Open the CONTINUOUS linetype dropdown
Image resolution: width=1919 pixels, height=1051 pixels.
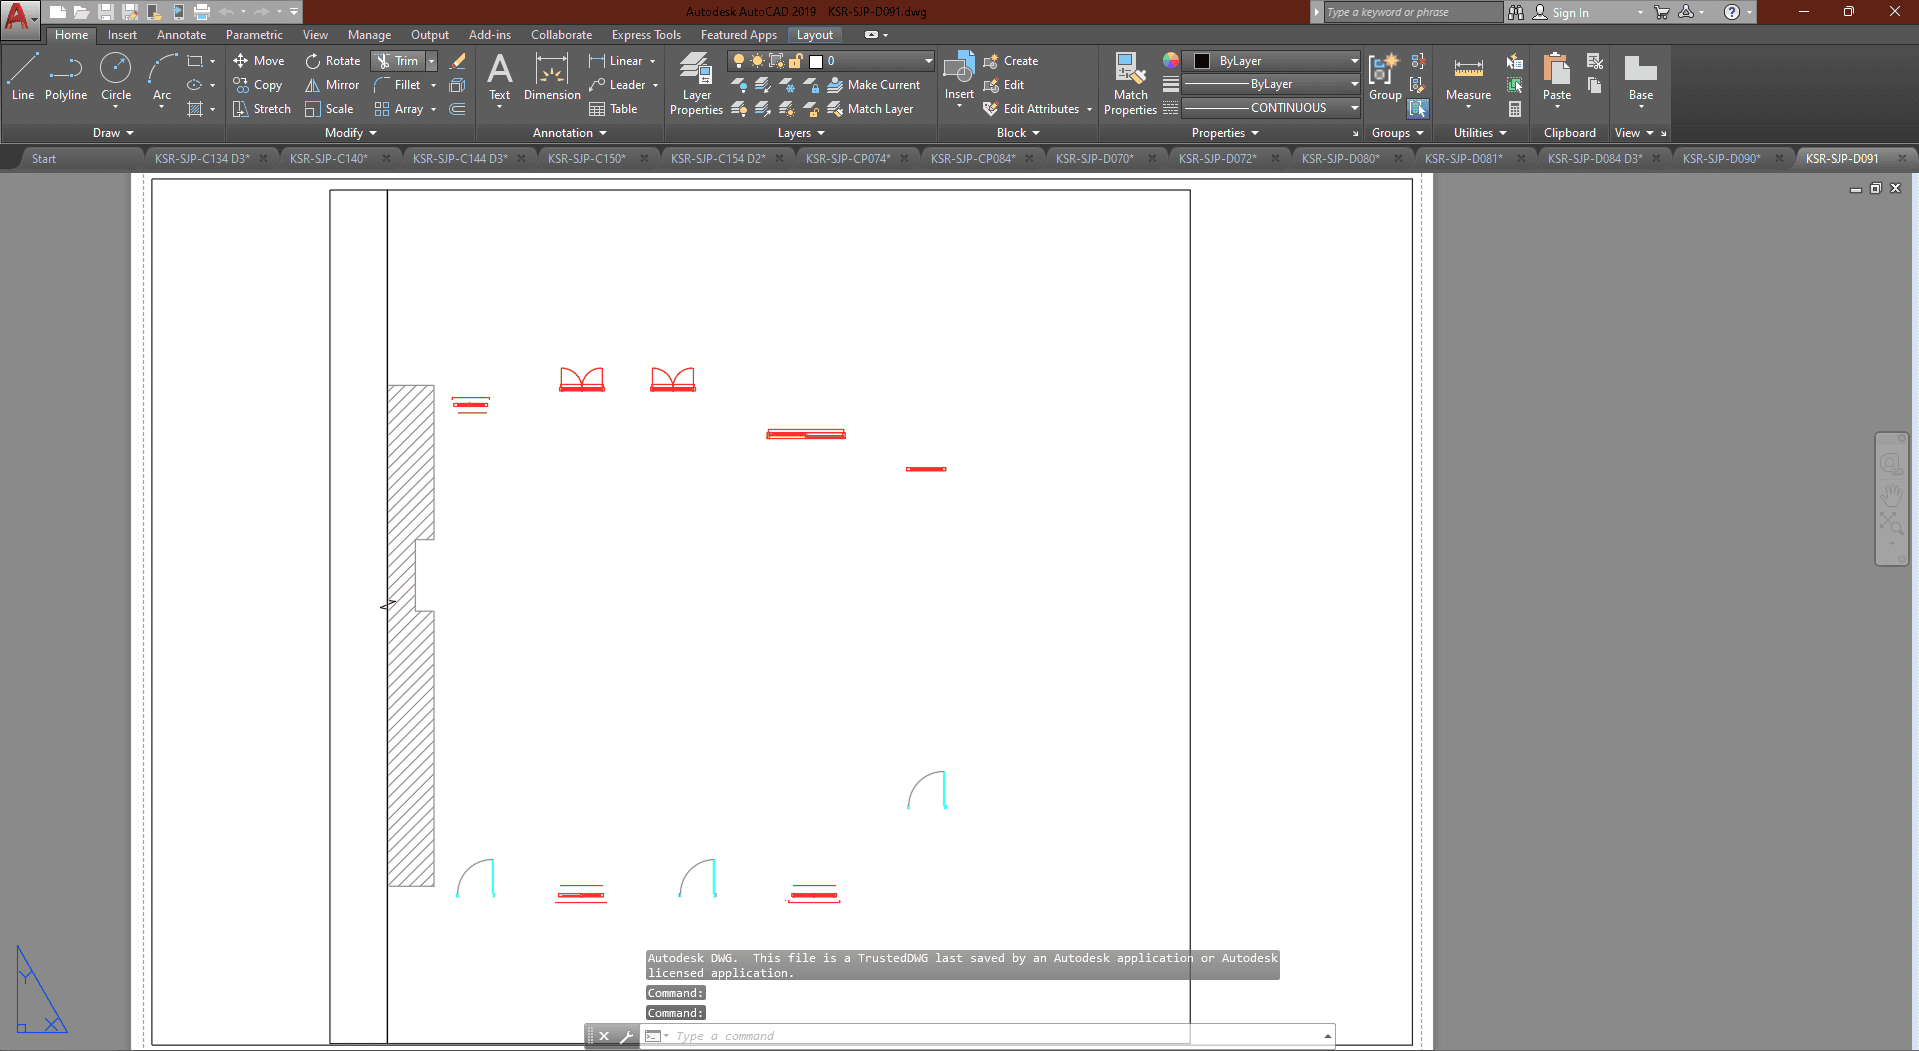click(x=1354, y=108)
